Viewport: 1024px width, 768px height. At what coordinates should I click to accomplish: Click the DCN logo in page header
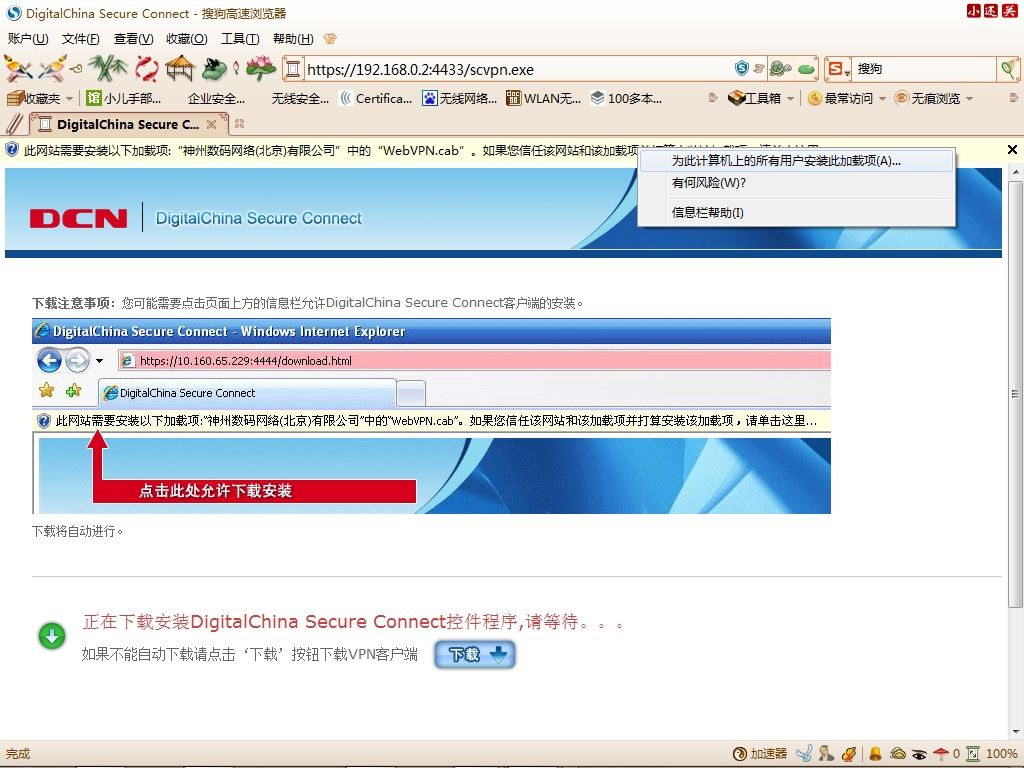(x=78, y=218)
